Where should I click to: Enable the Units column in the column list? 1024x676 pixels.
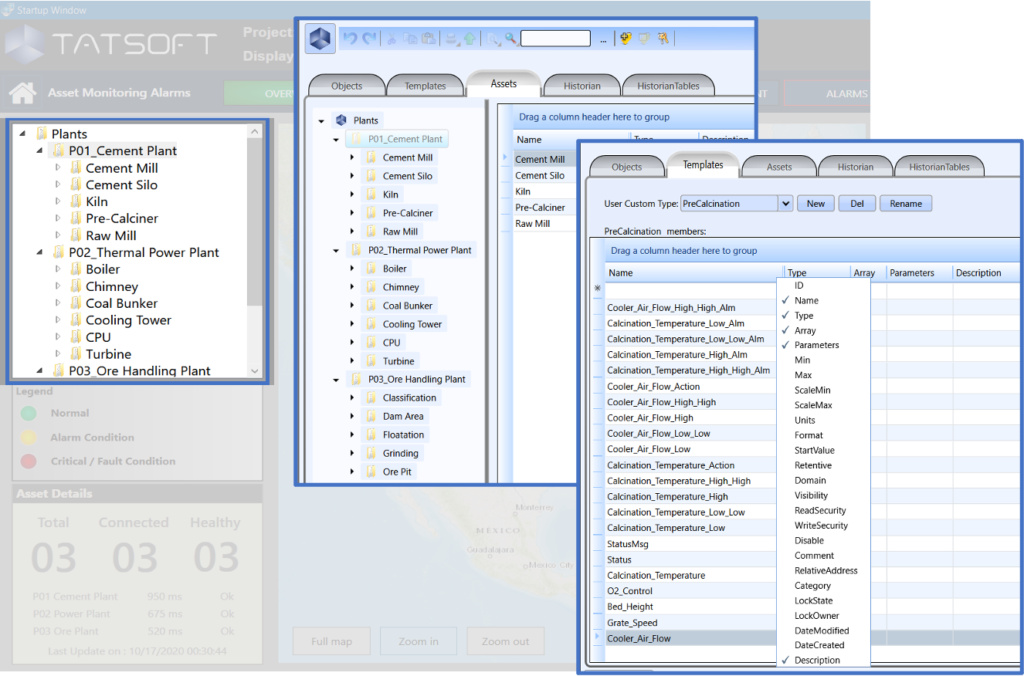pos(804,420)
